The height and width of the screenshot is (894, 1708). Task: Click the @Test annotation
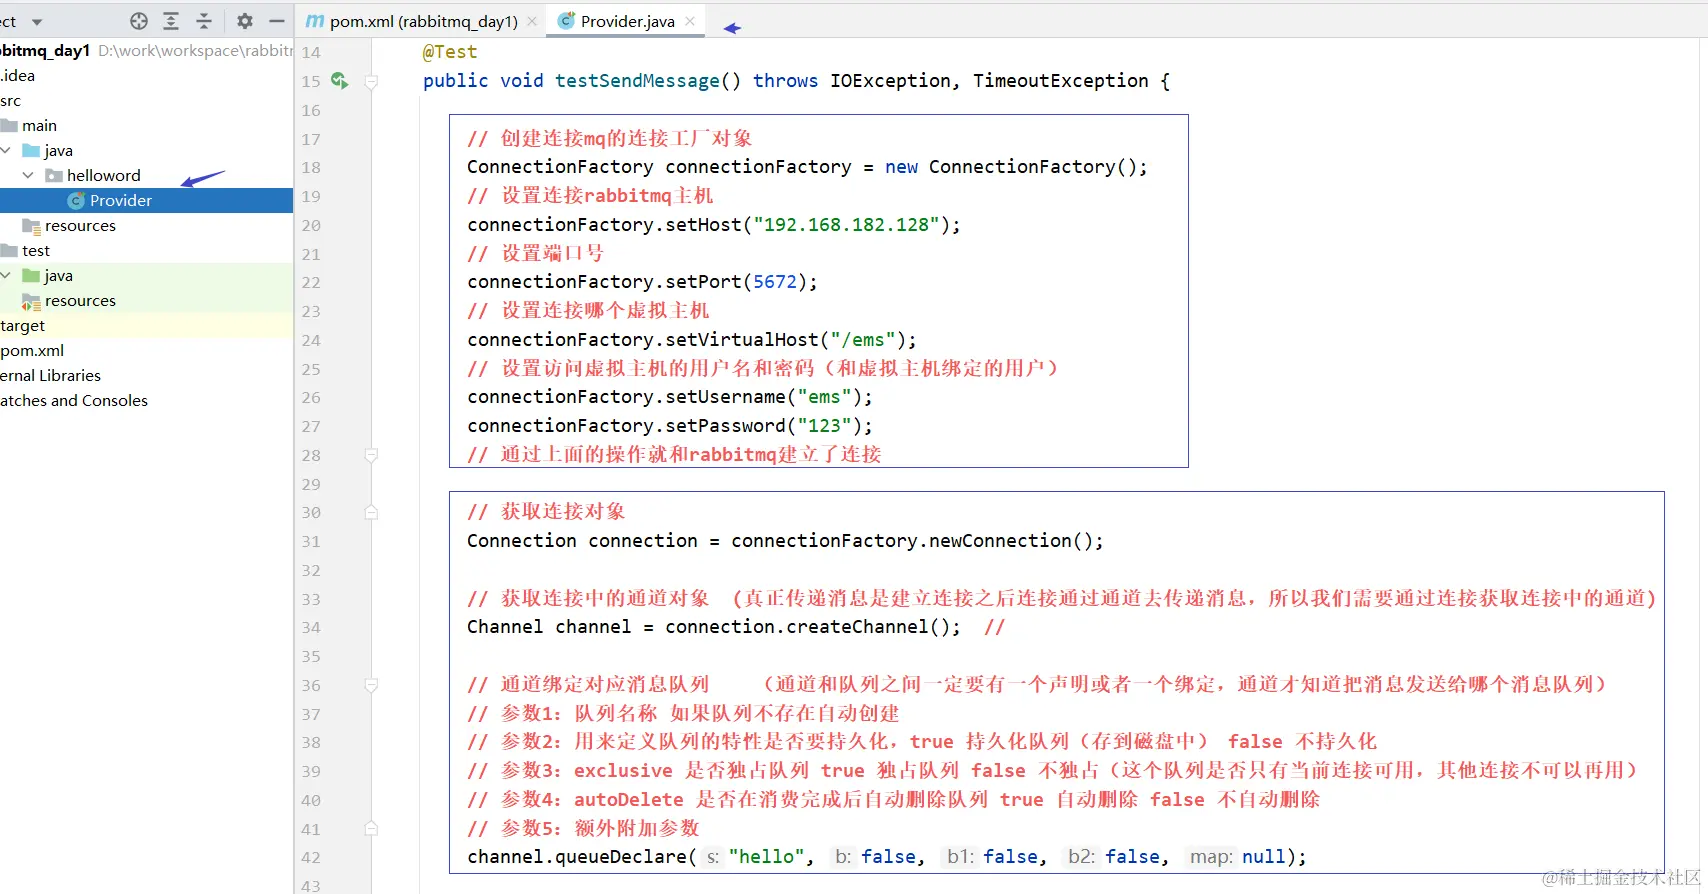(450, 52)
